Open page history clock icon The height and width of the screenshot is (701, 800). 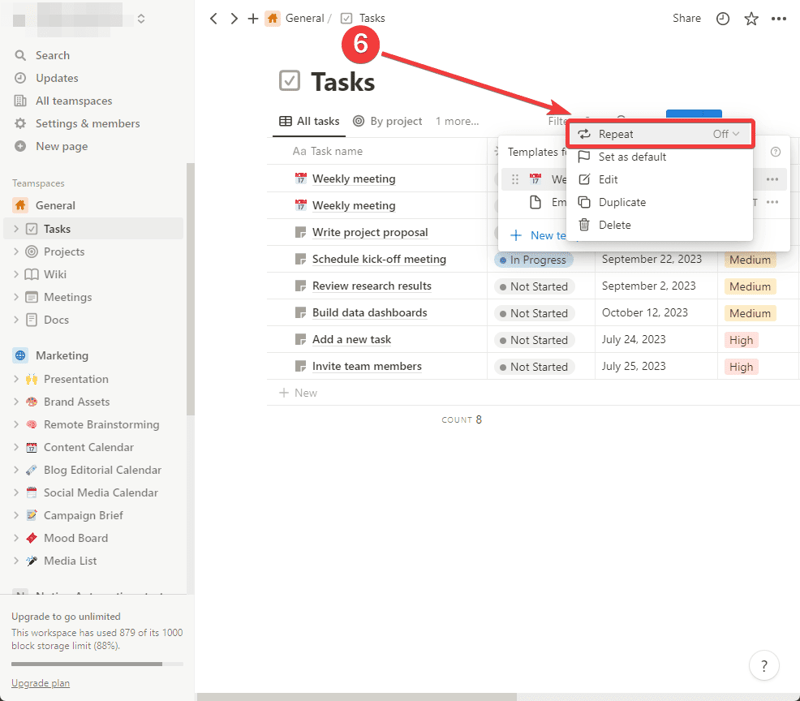(x=722, y=18)
